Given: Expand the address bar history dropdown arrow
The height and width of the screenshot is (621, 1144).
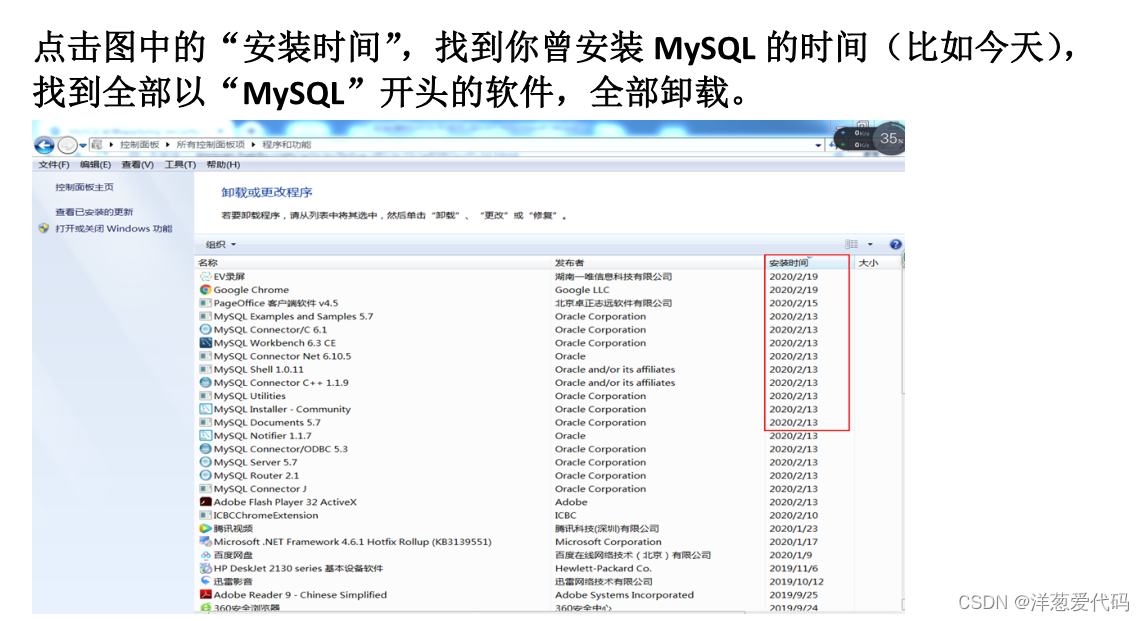Looking at the screenshot, I should coord(818,145).
